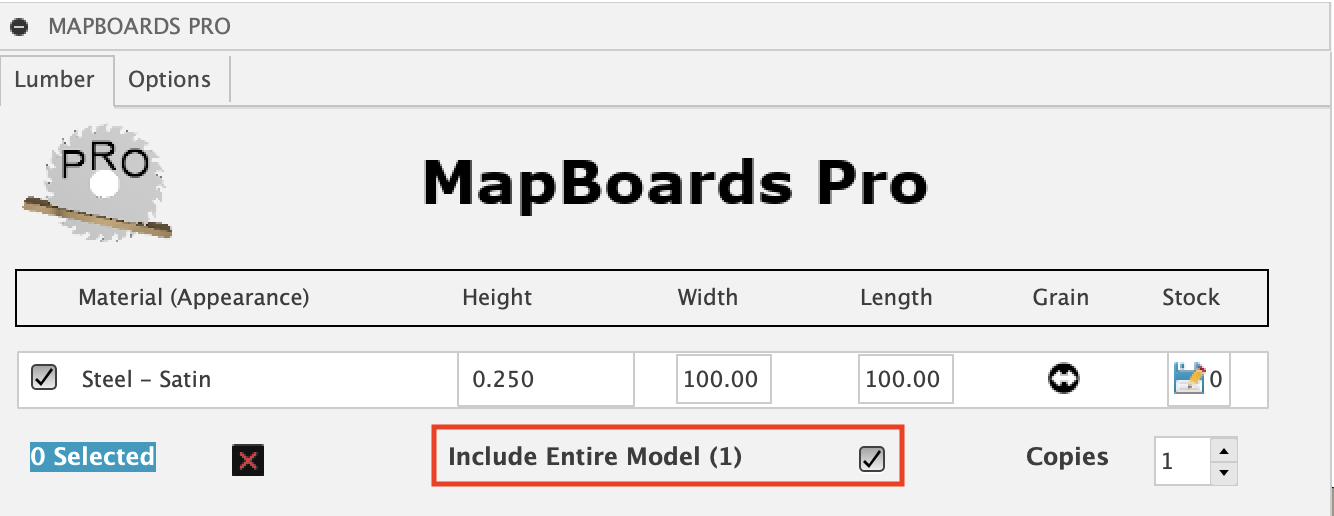The image size is (1334, 516).
Task: Click the Grain column header
Action: [1060, 297]
